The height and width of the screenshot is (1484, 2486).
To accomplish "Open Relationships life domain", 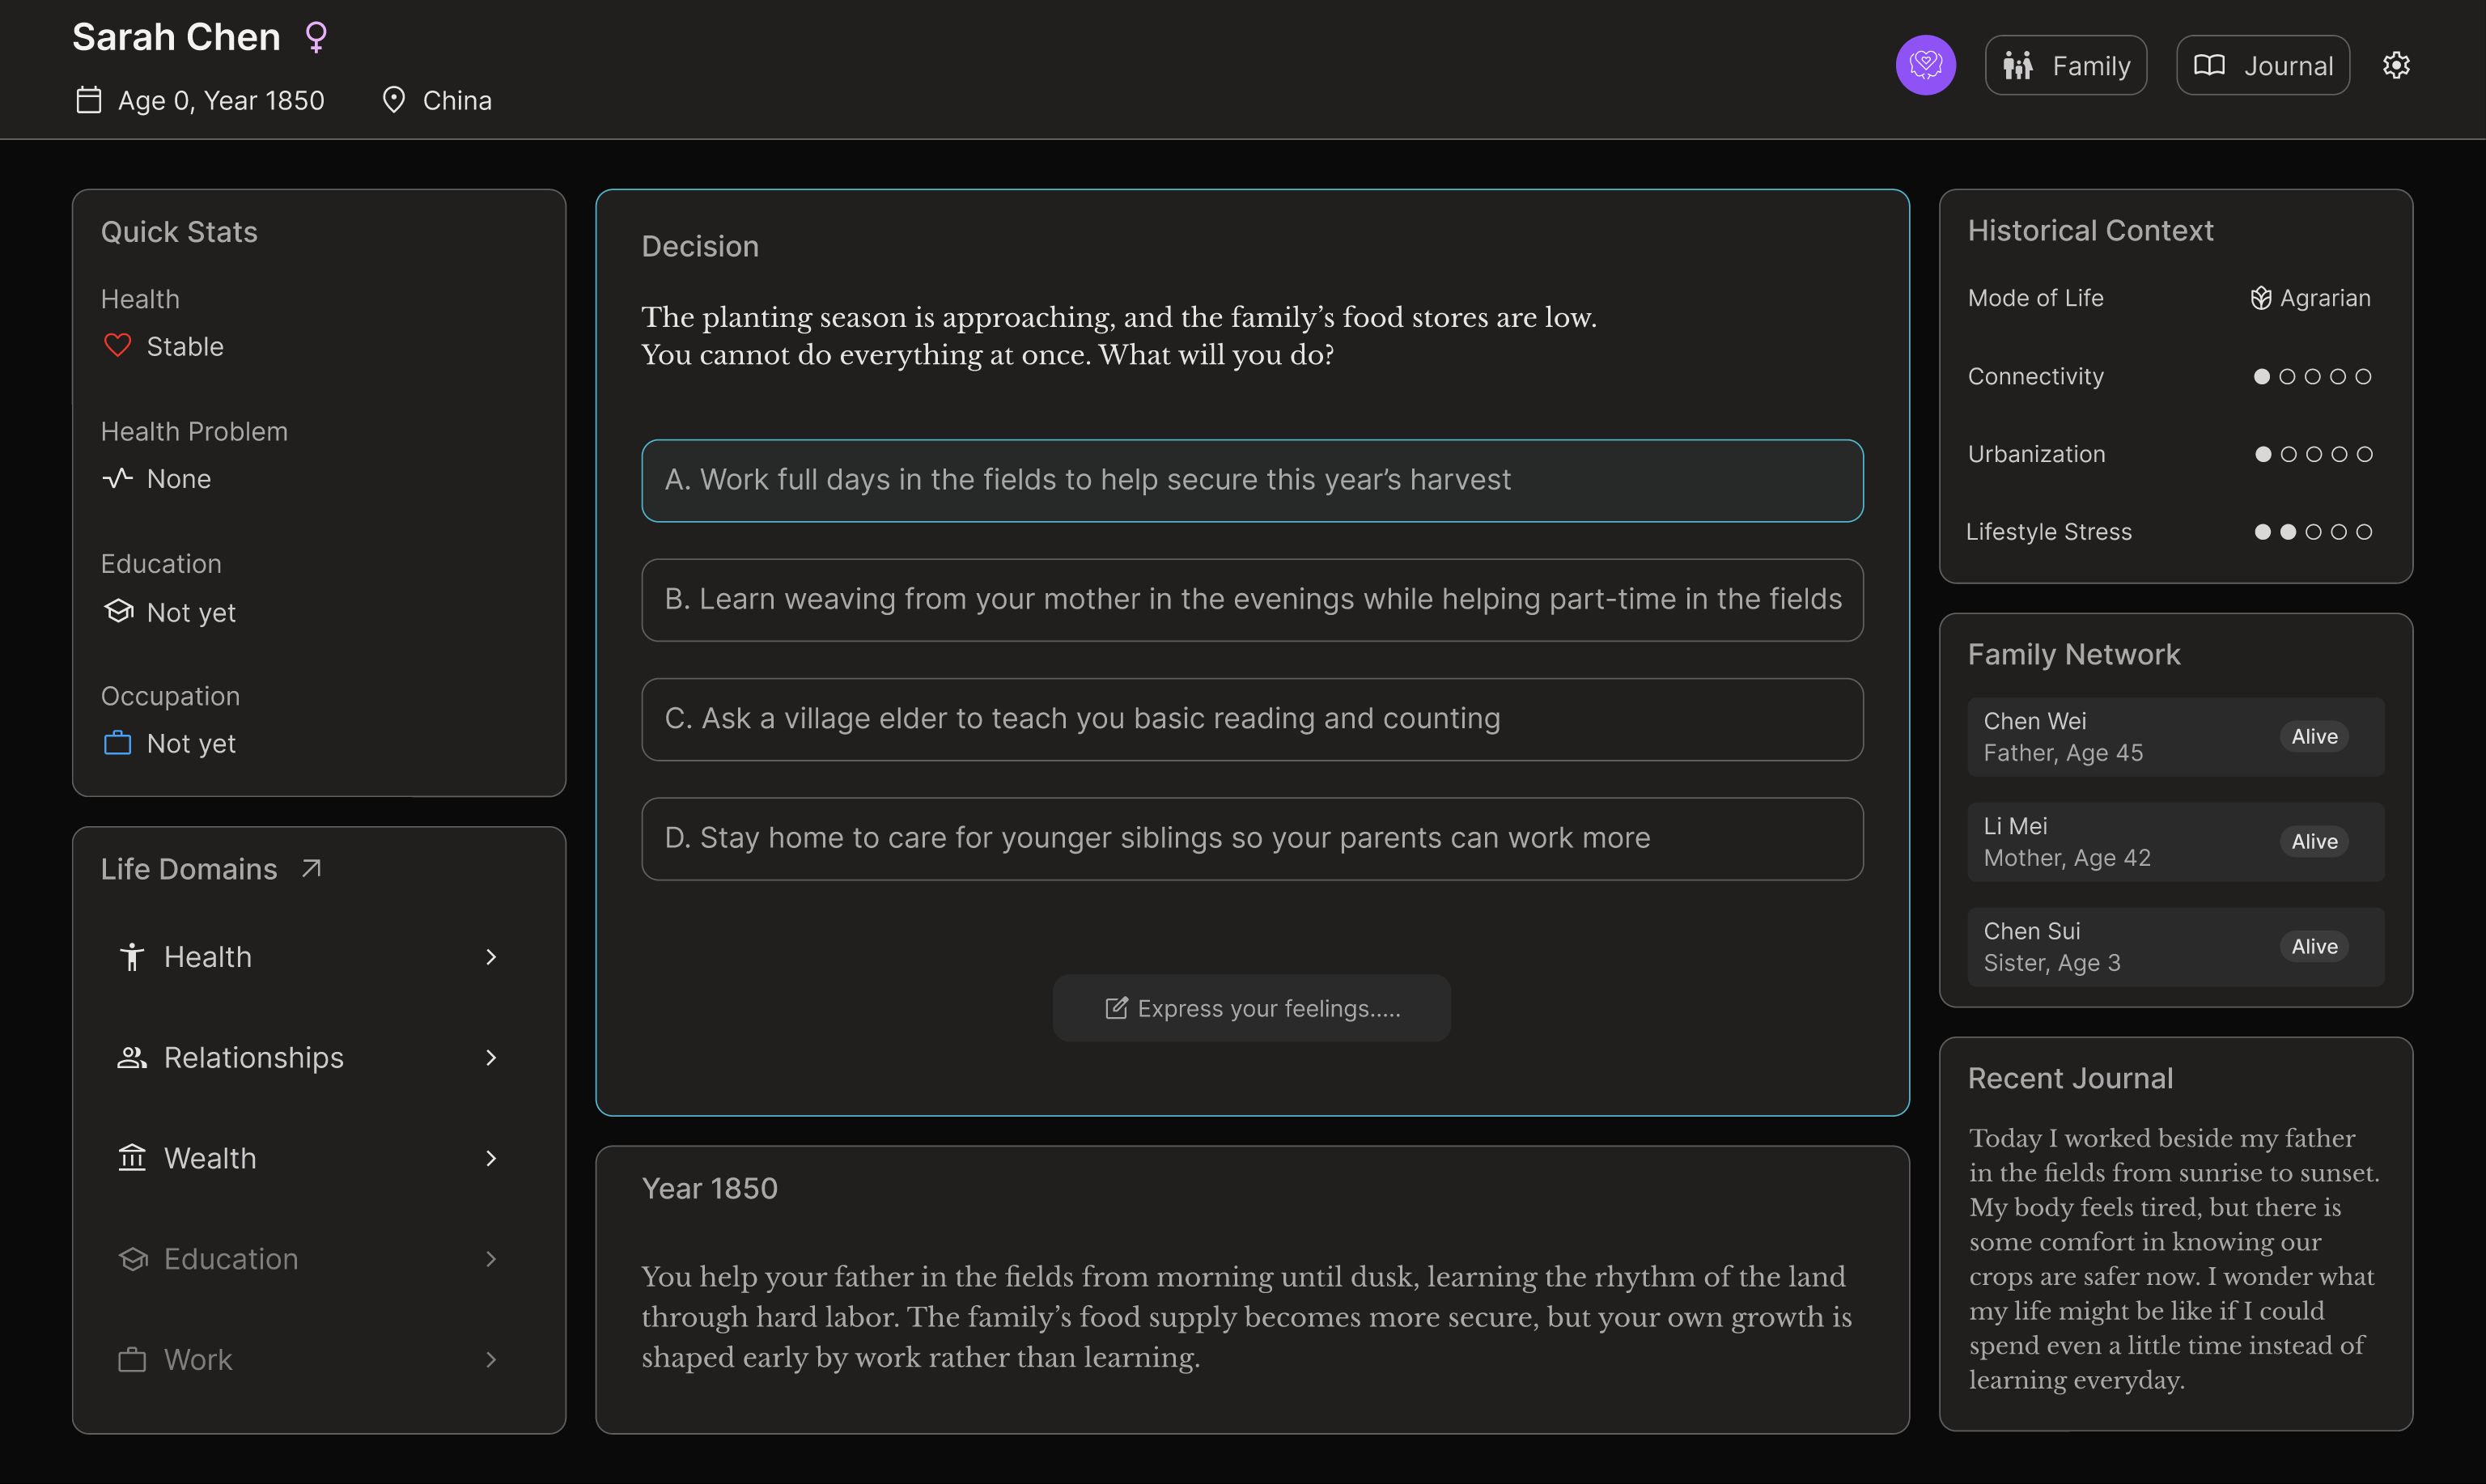I will [310, 1057].
